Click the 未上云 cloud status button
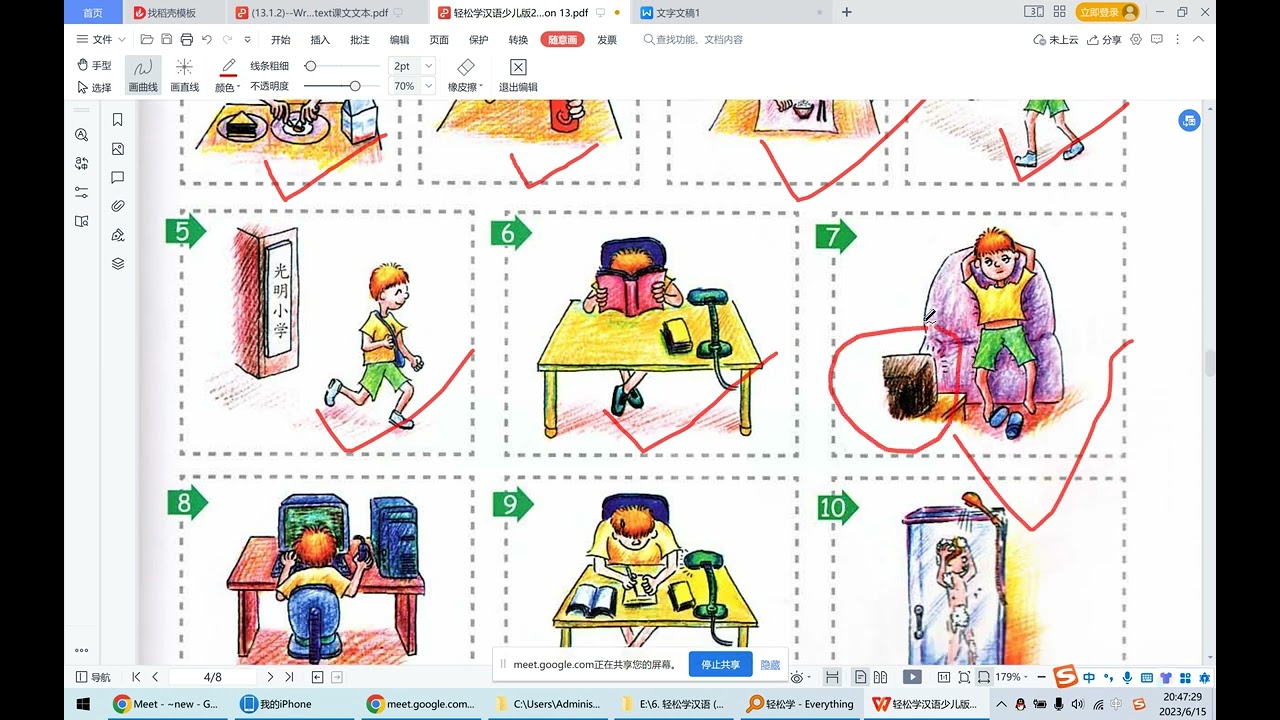Viewport: 1280px width, 720px height. tap(1056, 40)
